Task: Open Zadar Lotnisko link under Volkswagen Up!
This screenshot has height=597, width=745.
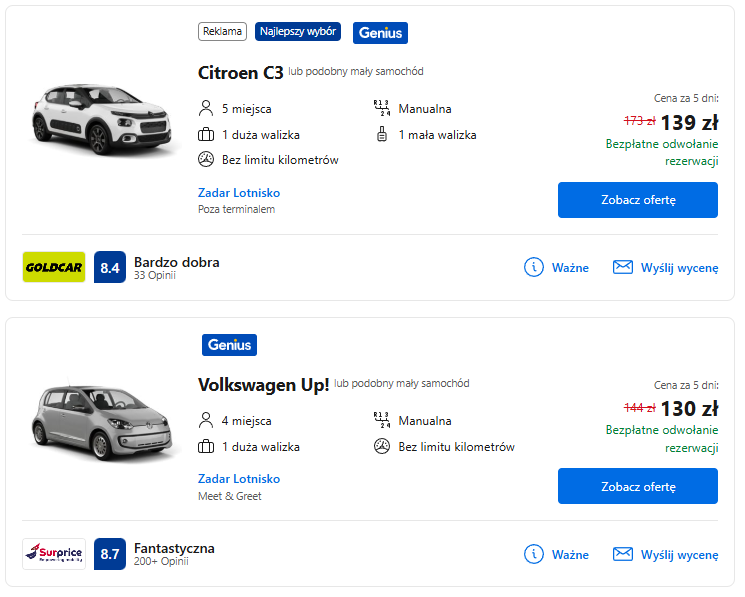Action: (239, 479)
